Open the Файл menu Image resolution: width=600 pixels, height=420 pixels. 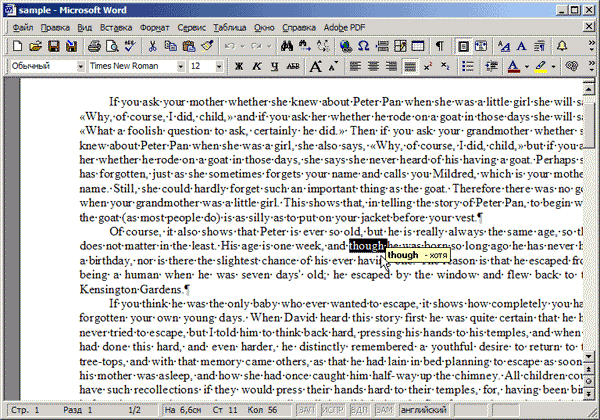pos(23,28)
